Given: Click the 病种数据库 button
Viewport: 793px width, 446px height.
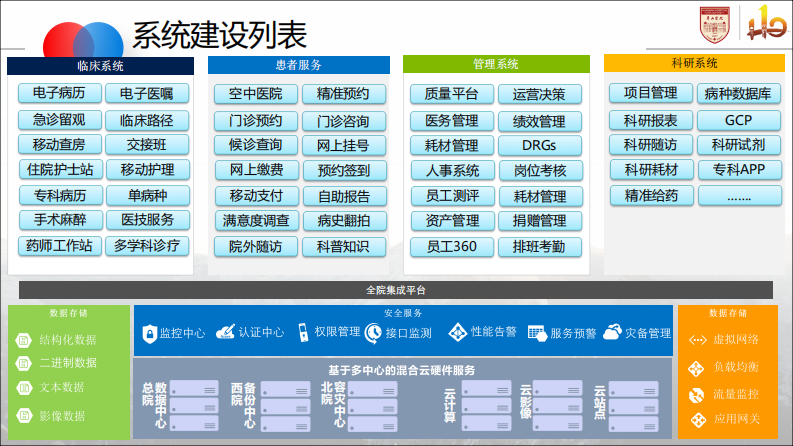Looking at the screenshot, I should [x=738, y=94].
